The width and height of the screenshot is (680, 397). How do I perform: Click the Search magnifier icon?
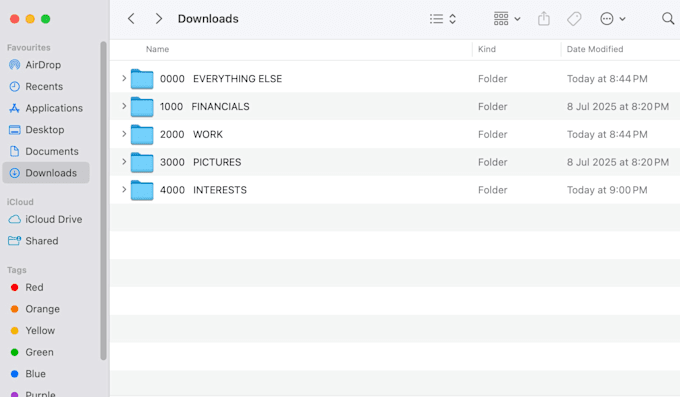668,18
